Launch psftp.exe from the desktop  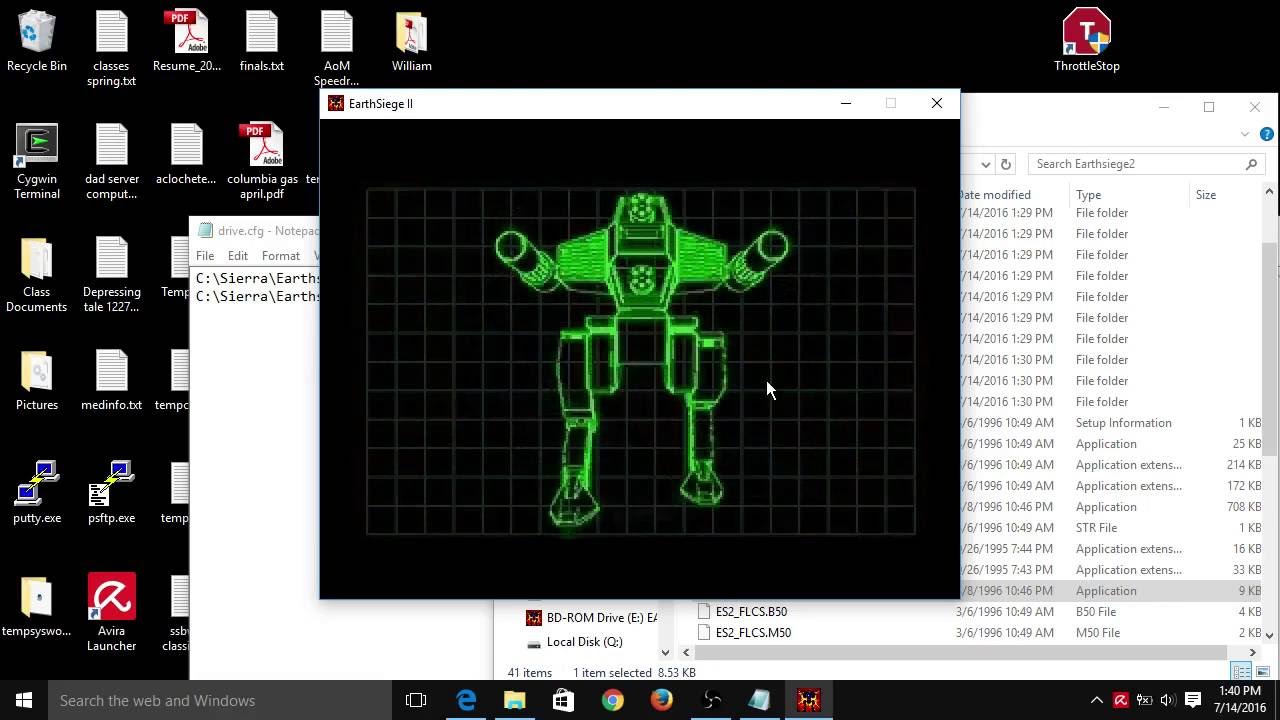112,492
